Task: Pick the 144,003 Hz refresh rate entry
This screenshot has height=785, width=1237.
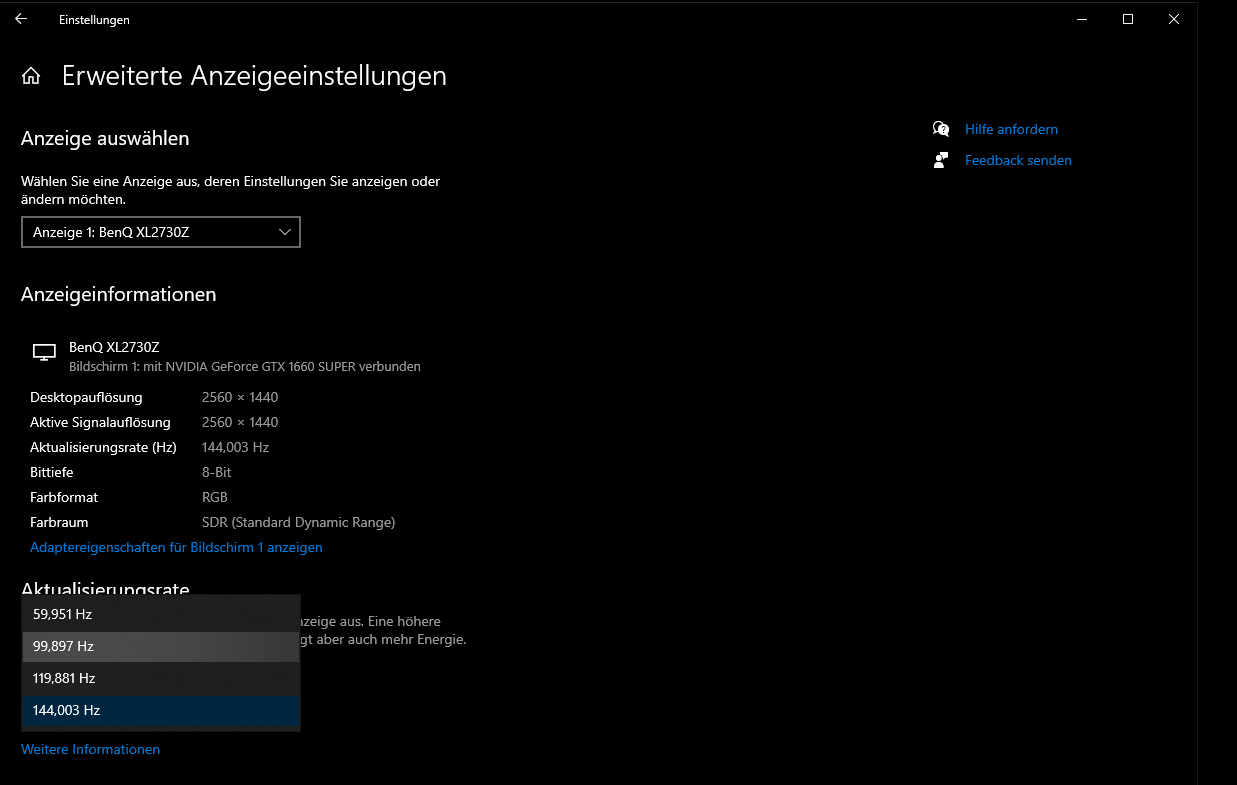Action: click(161, 710)
